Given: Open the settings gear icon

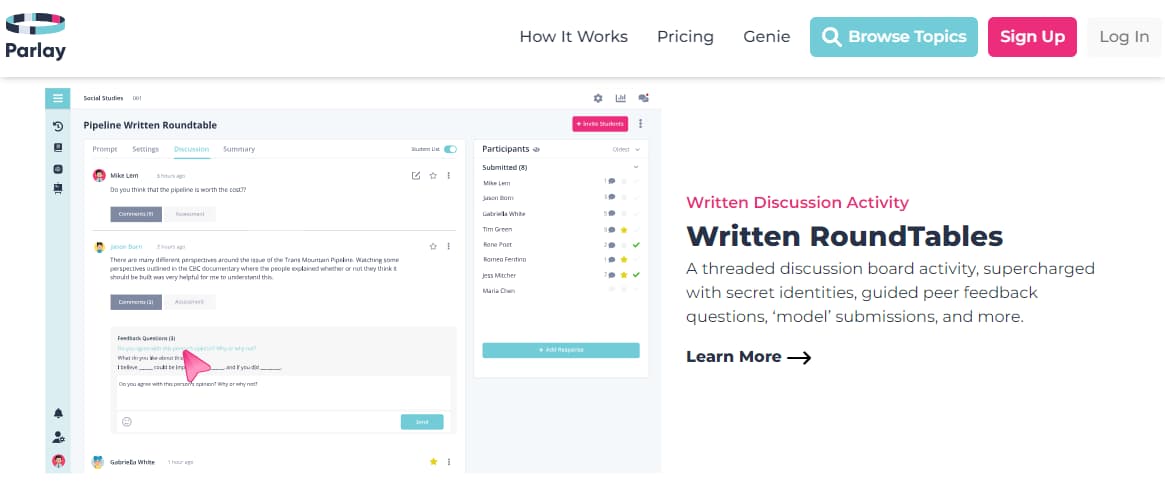Looking at the screenshot, I should tap(597, 98).
